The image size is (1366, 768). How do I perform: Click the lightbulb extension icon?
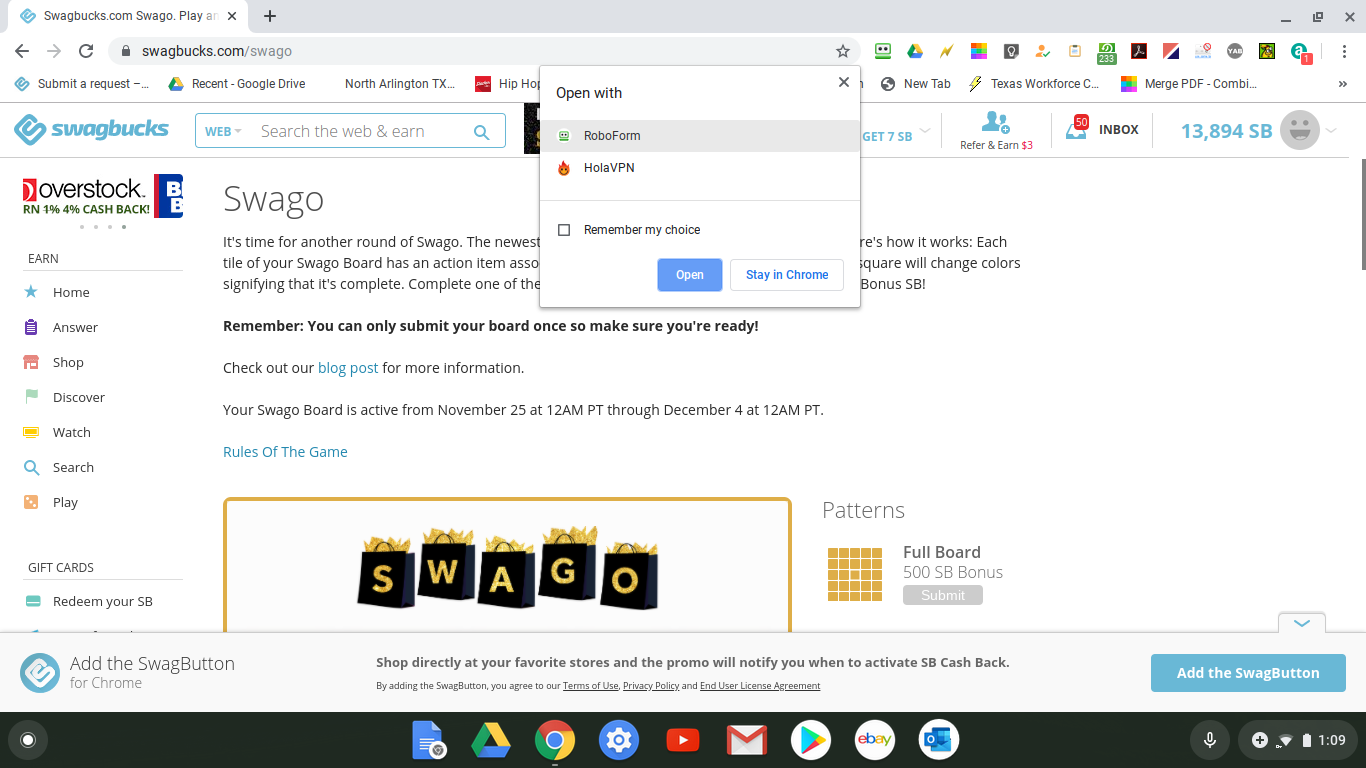[1011, 51]
